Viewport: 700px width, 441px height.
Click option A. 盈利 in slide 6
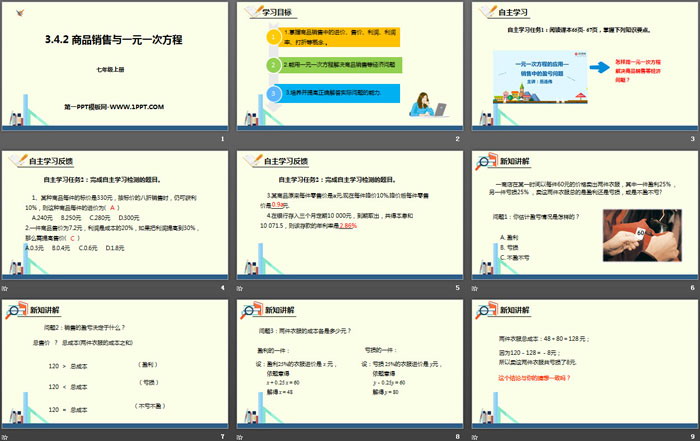[509, 237]
